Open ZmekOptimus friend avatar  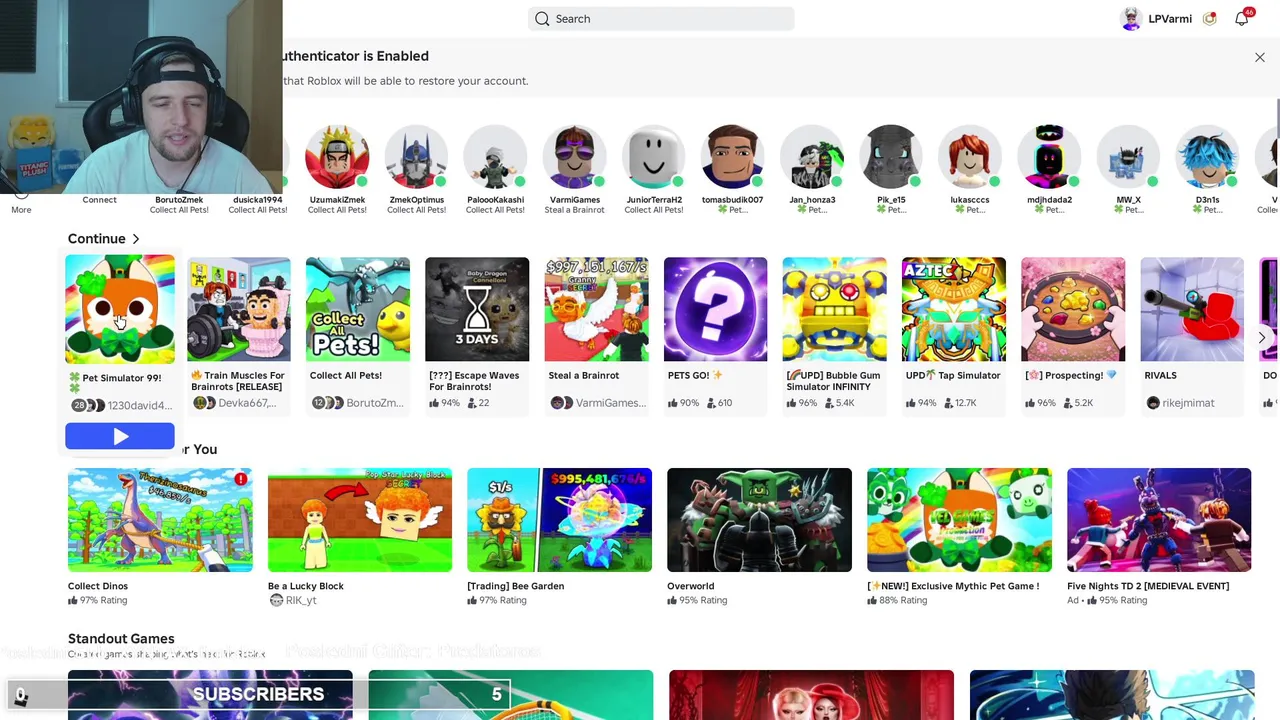click(416, 158)
